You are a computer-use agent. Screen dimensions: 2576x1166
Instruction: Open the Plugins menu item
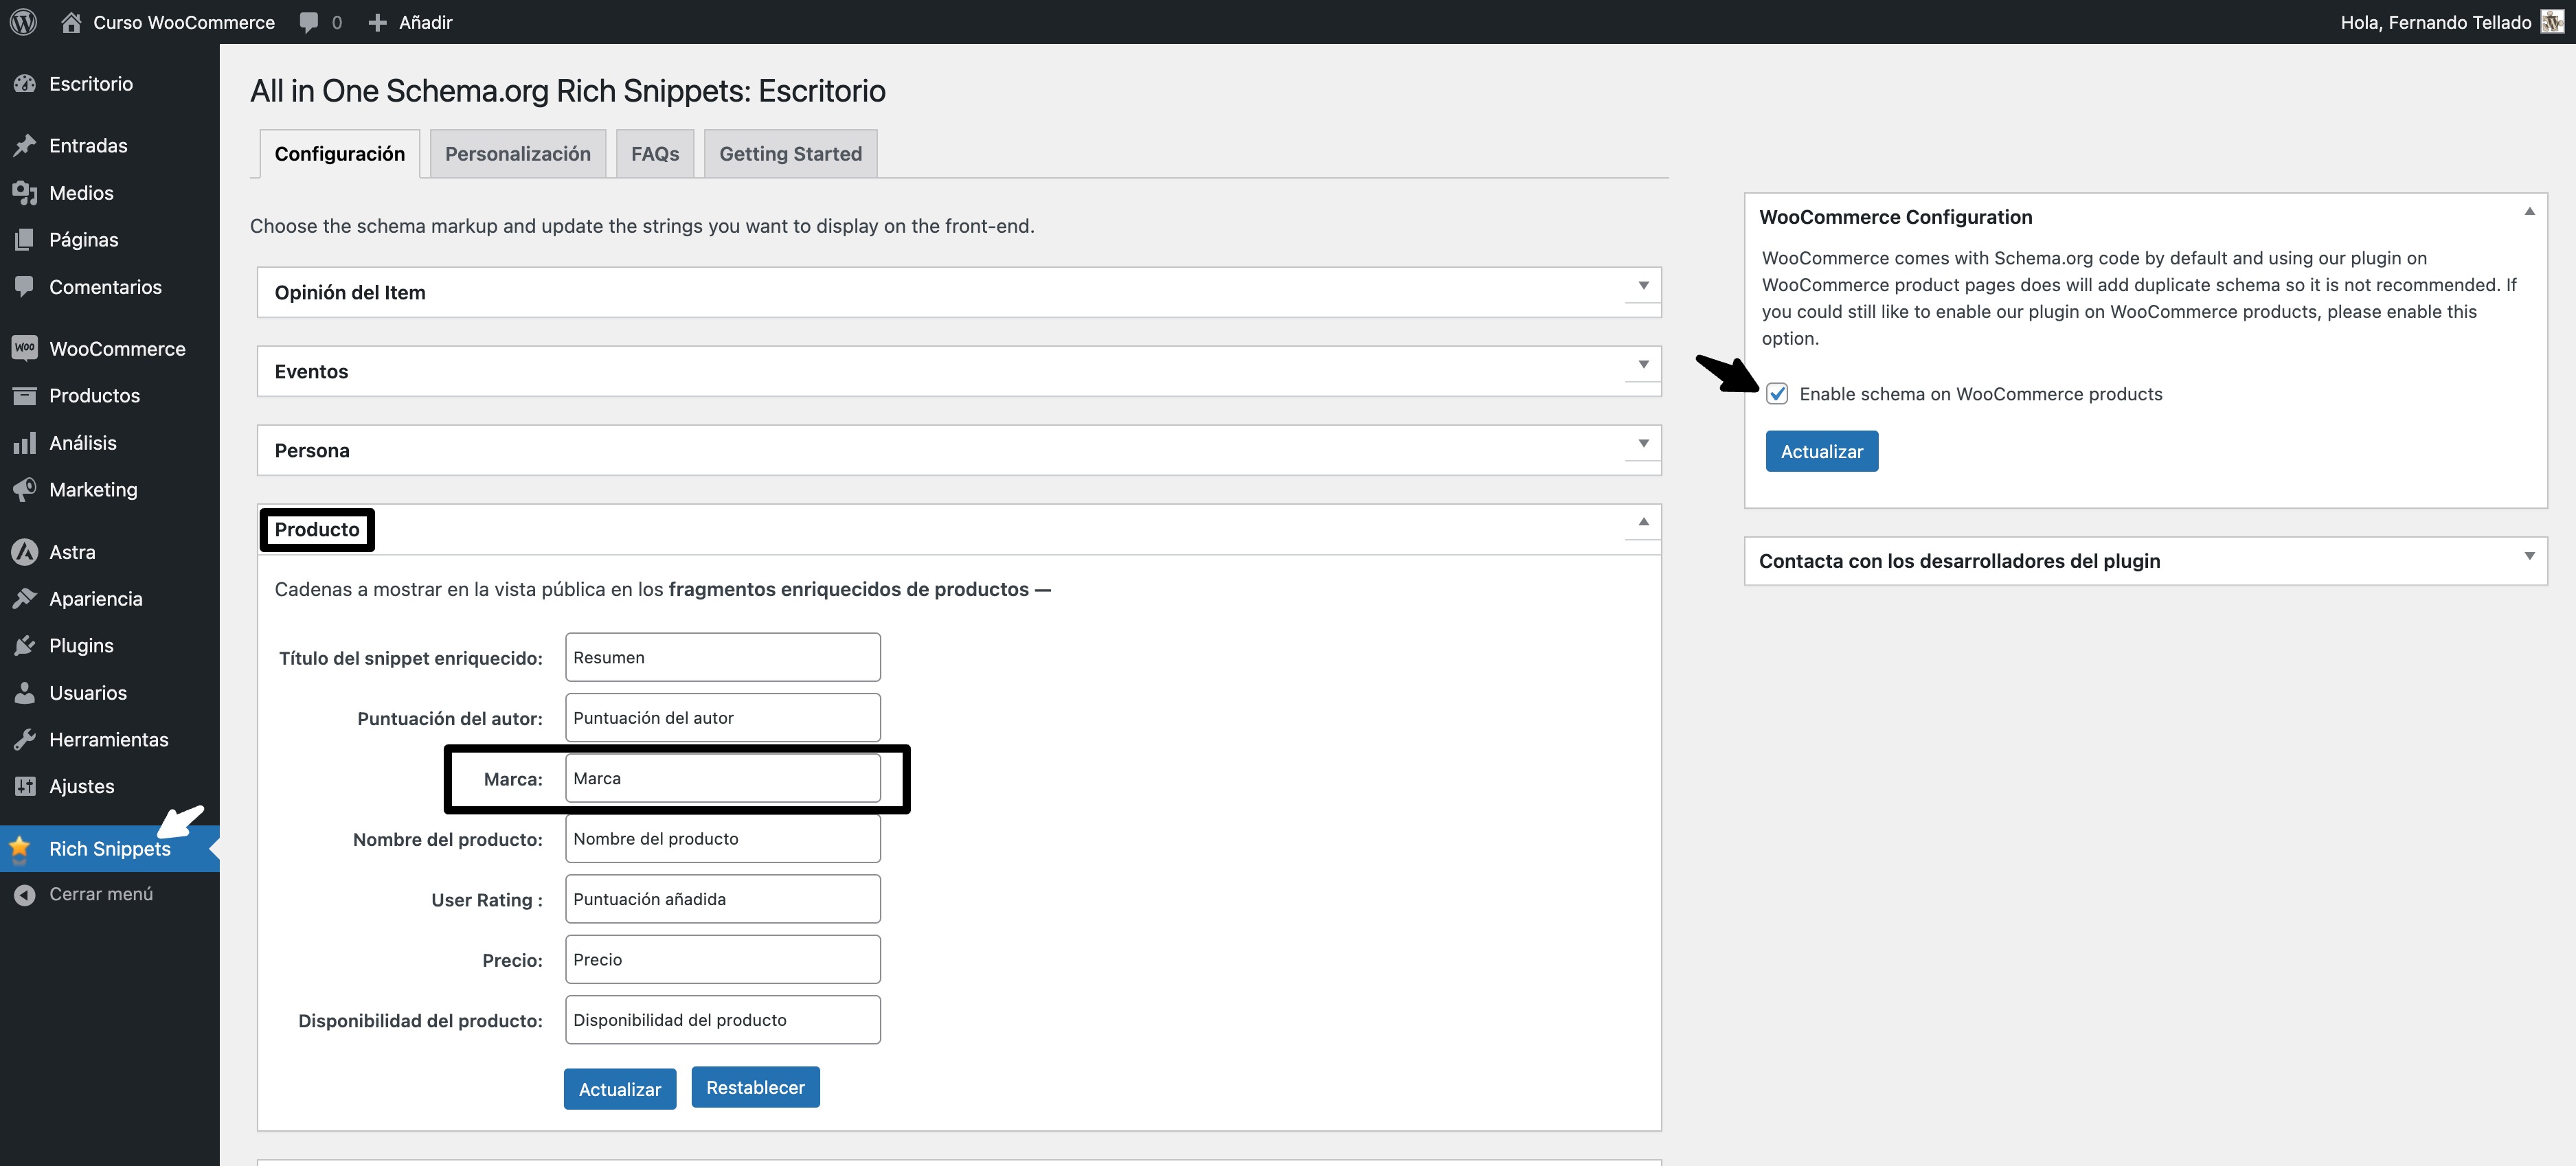pyautogui.click(x=110, y=646)
